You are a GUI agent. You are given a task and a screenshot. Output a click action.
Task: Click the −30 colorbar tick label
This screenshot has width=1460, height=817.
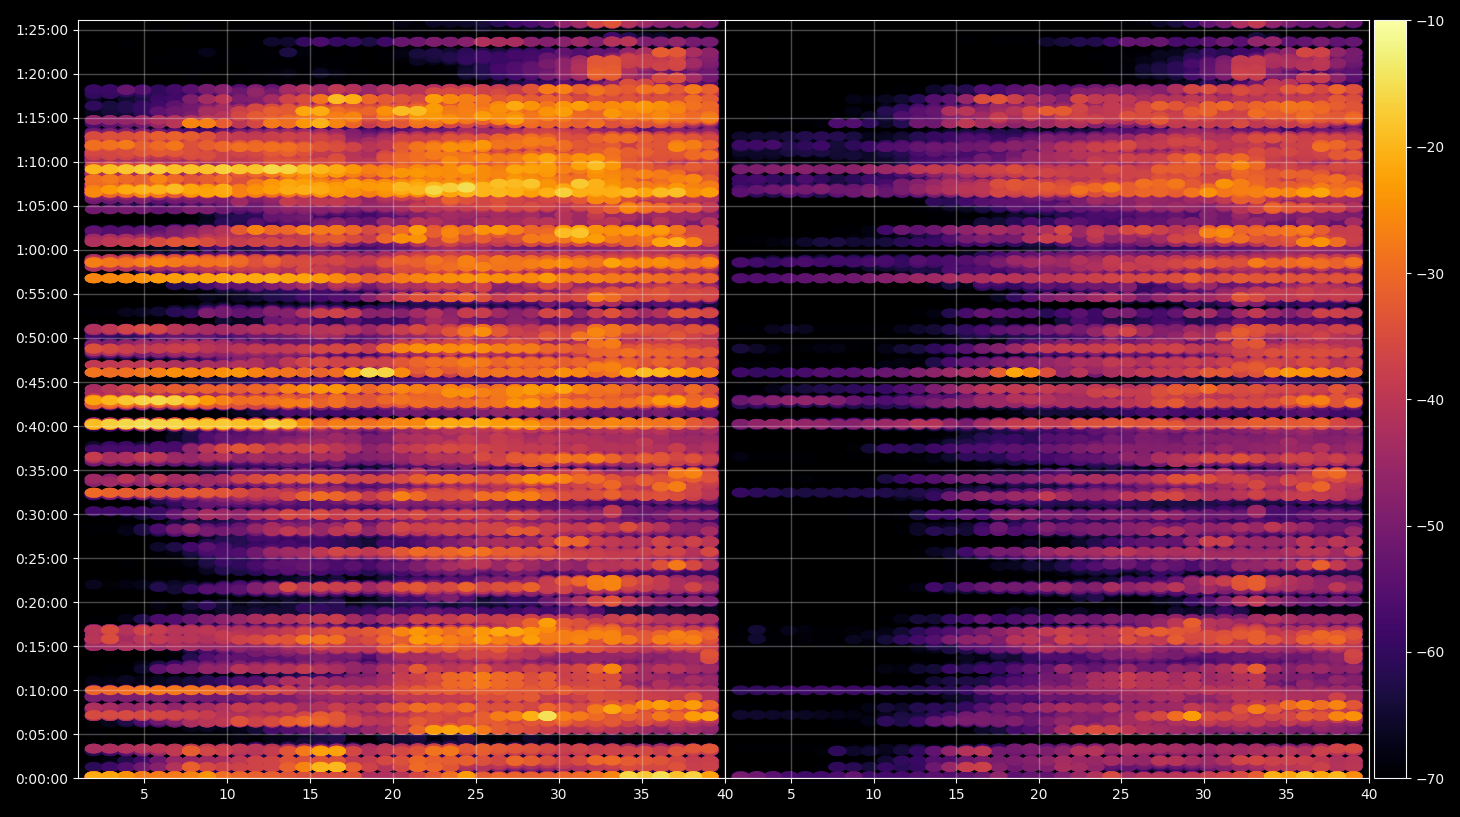[1430, 274]
